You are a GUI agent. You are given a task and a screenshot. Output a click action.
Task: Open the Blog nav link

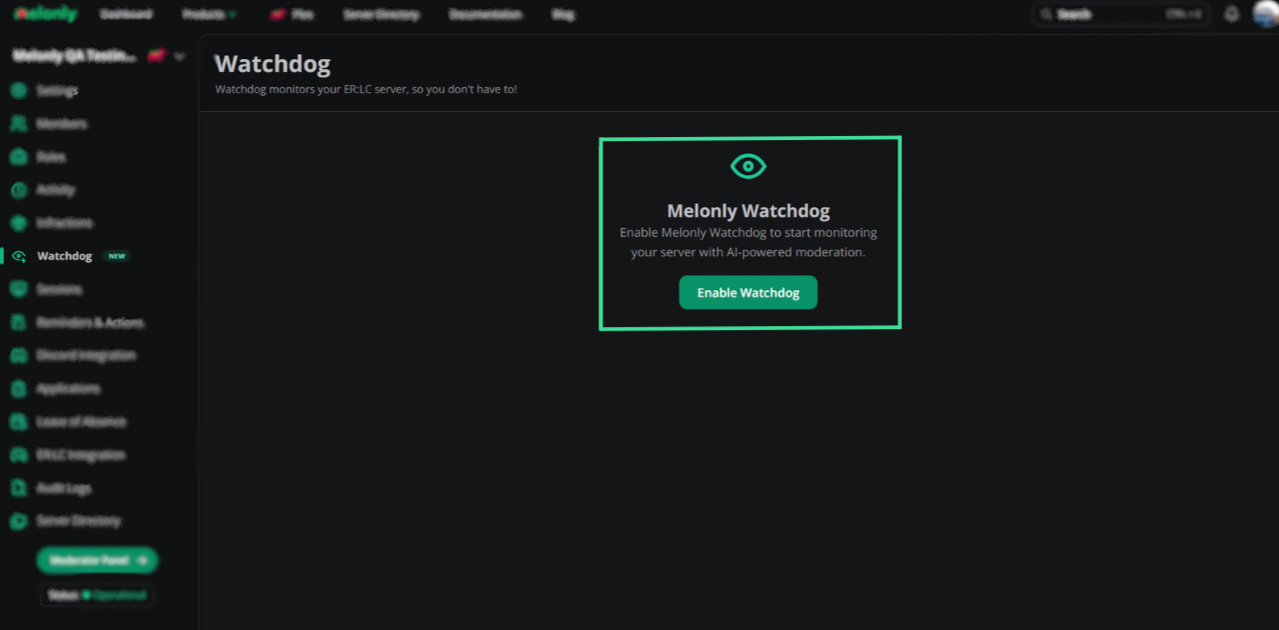pyautogui.click(x=563, y=15)
